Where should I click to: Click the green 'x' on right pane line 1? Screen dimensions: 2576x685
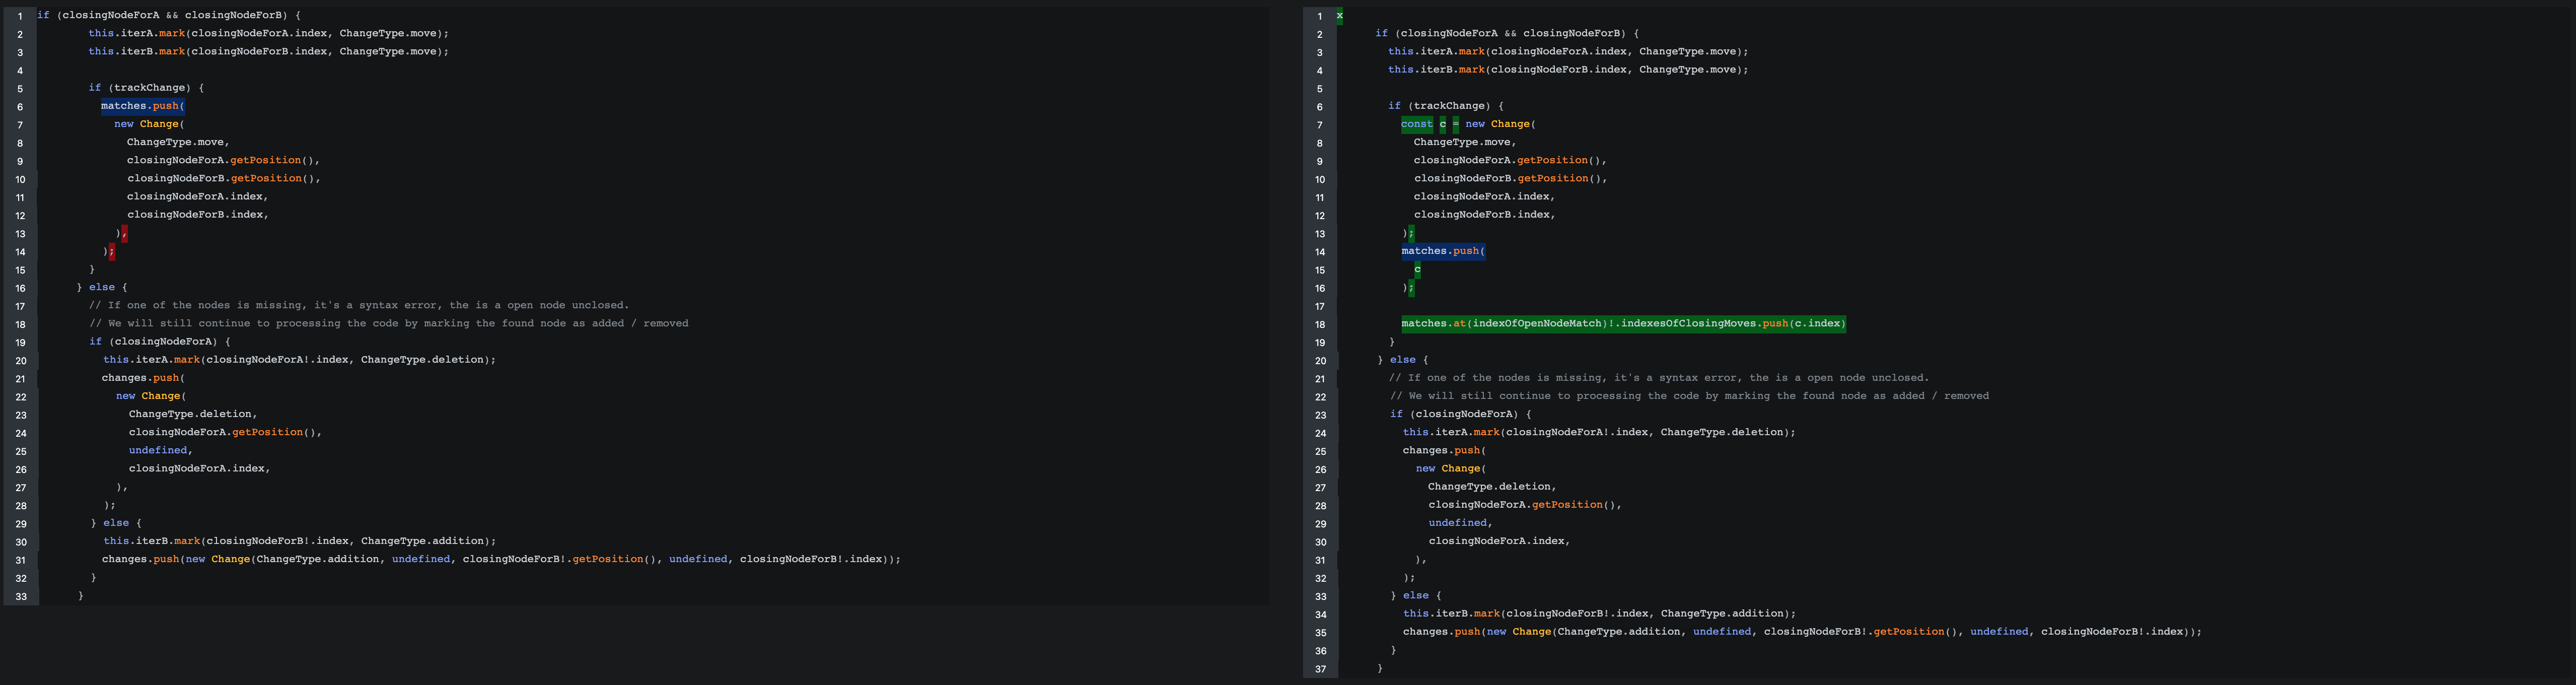[x=1340, y=16]
